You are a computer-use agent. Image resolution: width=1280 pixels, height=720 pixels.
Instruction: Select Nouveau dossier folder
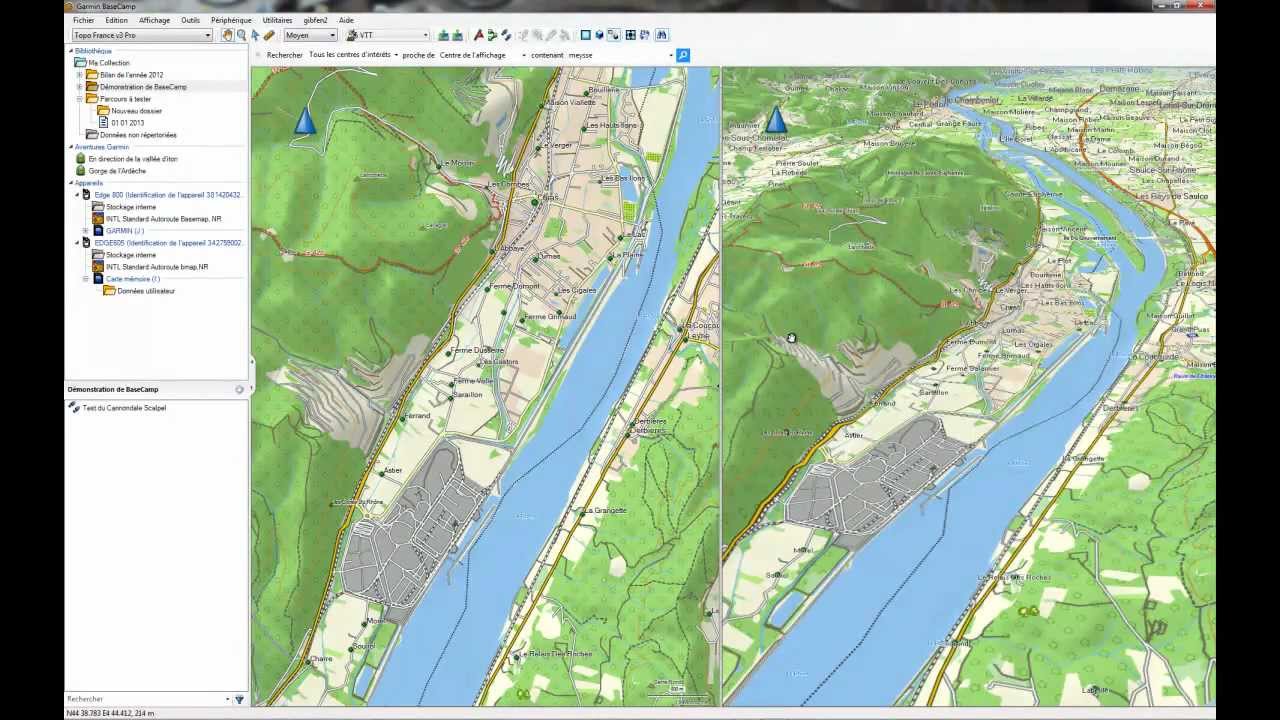point(136,111)
